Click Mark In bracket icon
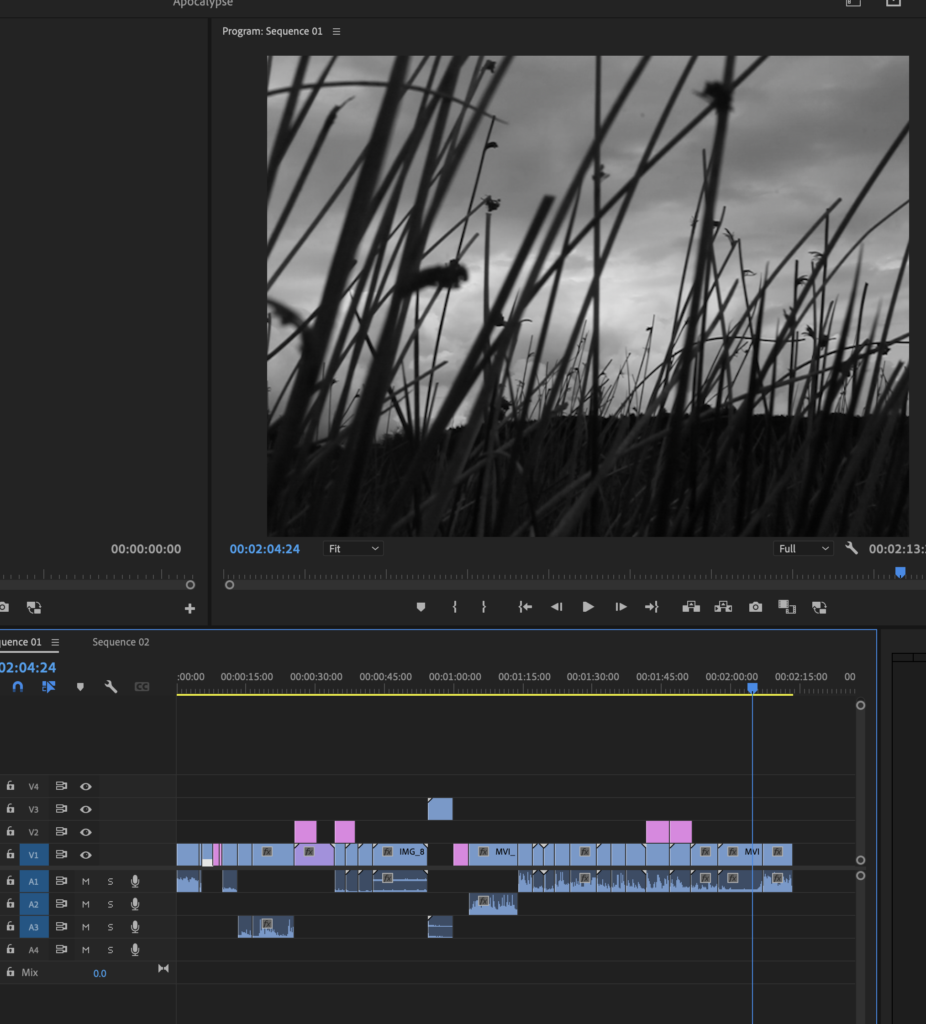 (x=454, y=607)
